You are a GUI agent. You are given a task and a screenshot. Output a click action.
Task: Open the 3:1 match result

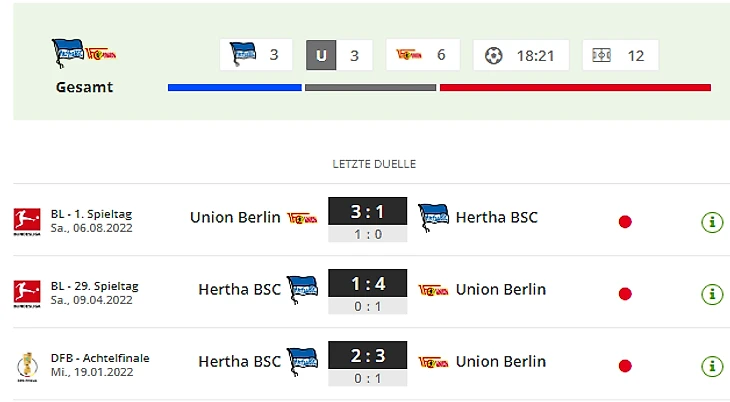click(367, 212)
